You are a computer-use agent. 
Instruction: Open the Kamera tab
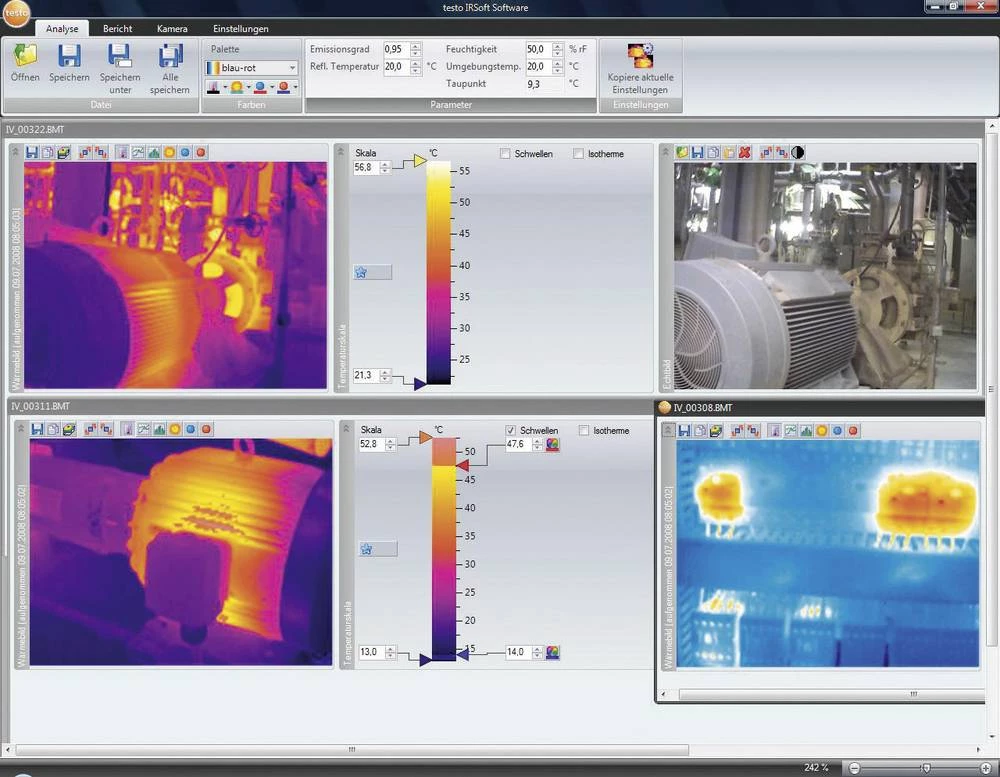pos(172,29)
